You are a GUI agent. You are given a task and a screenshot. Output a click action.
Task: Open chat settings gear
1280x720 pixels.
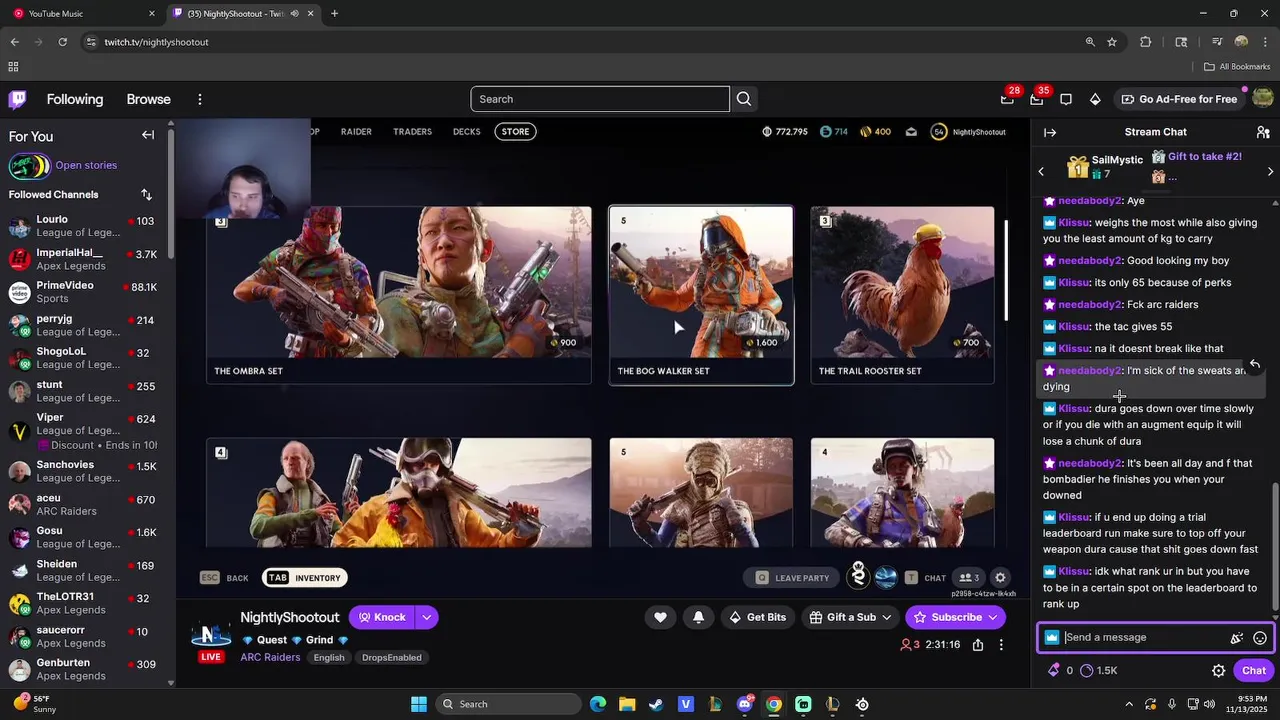click(1218, 671)
